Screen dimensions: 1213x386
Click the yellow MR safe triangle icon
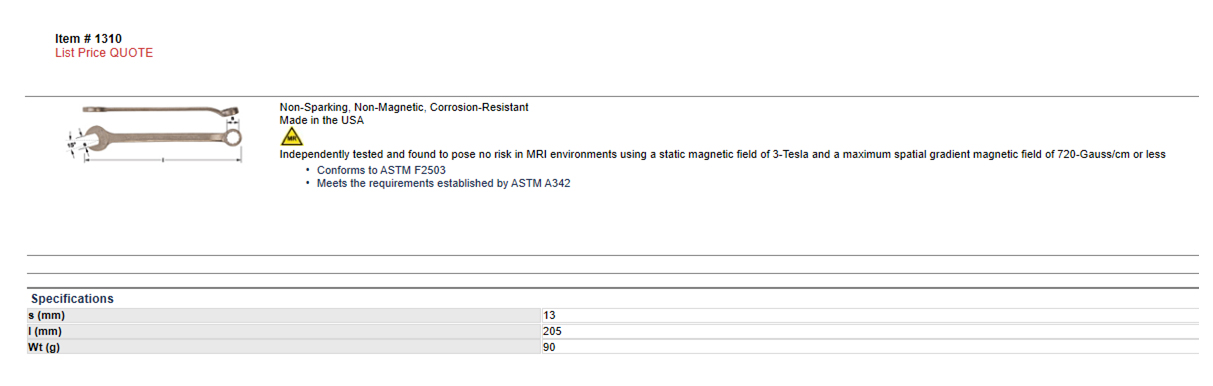click(x=291, y=137)
